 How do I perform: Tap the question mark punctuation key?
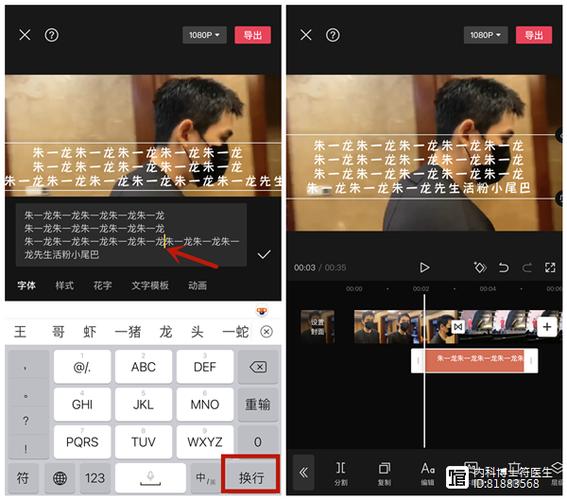click(26, 421)
